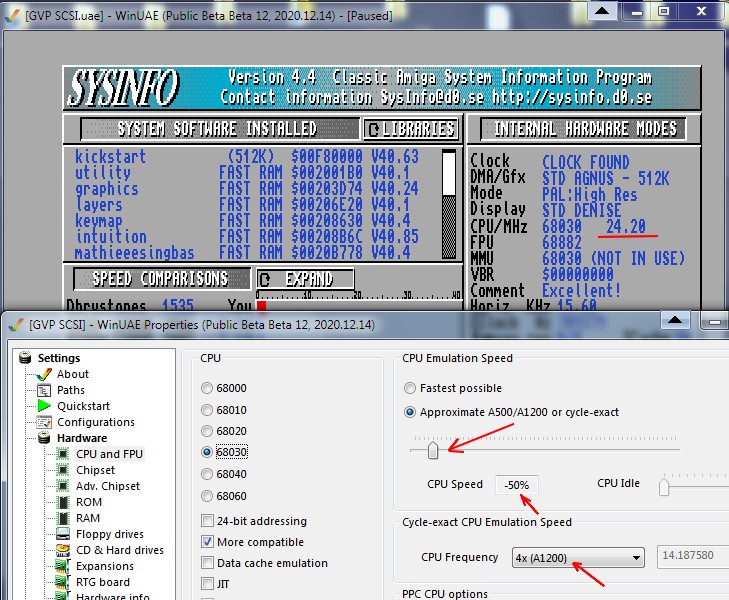Click the CD & Hard drives icon
The width and height of the screenshot is (729, 600).
(63, 550)
